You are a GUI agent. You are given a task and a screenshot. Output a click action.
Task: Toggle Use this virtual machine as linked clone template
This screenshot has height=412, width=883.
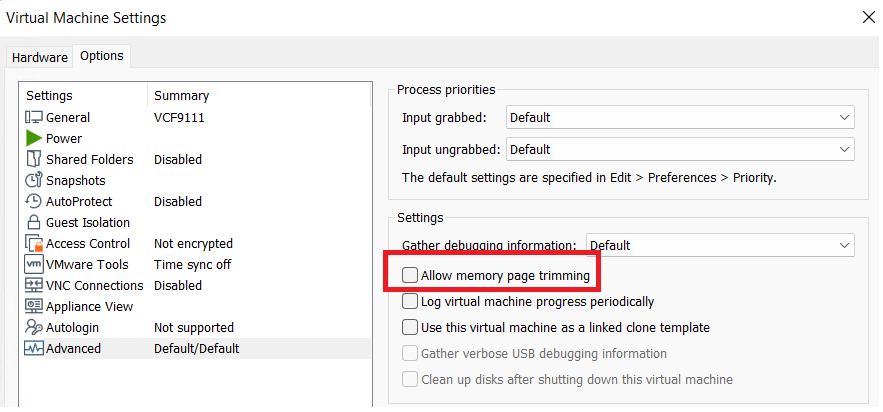click(410, 327)
